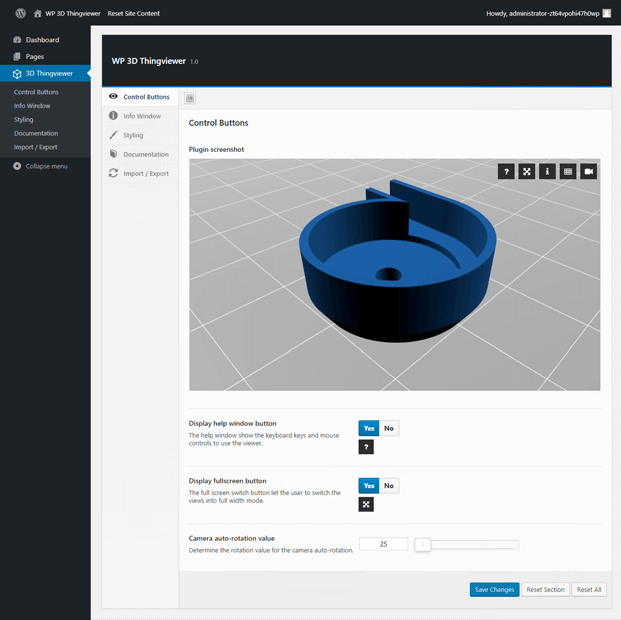Open the Documentation tab in plugin panel

(x=140, y=154)
